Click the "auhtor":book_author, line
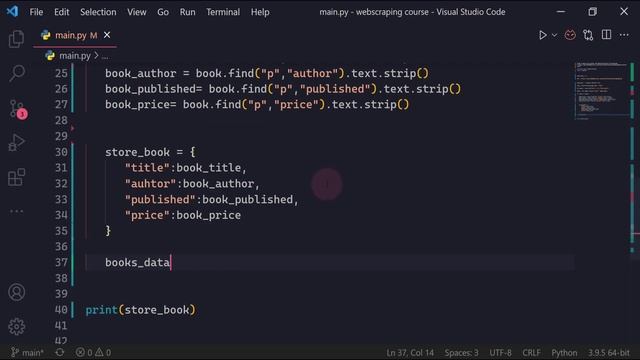This screenshot has height=360, width=640. pyautogui.click(x=192, y=184)
